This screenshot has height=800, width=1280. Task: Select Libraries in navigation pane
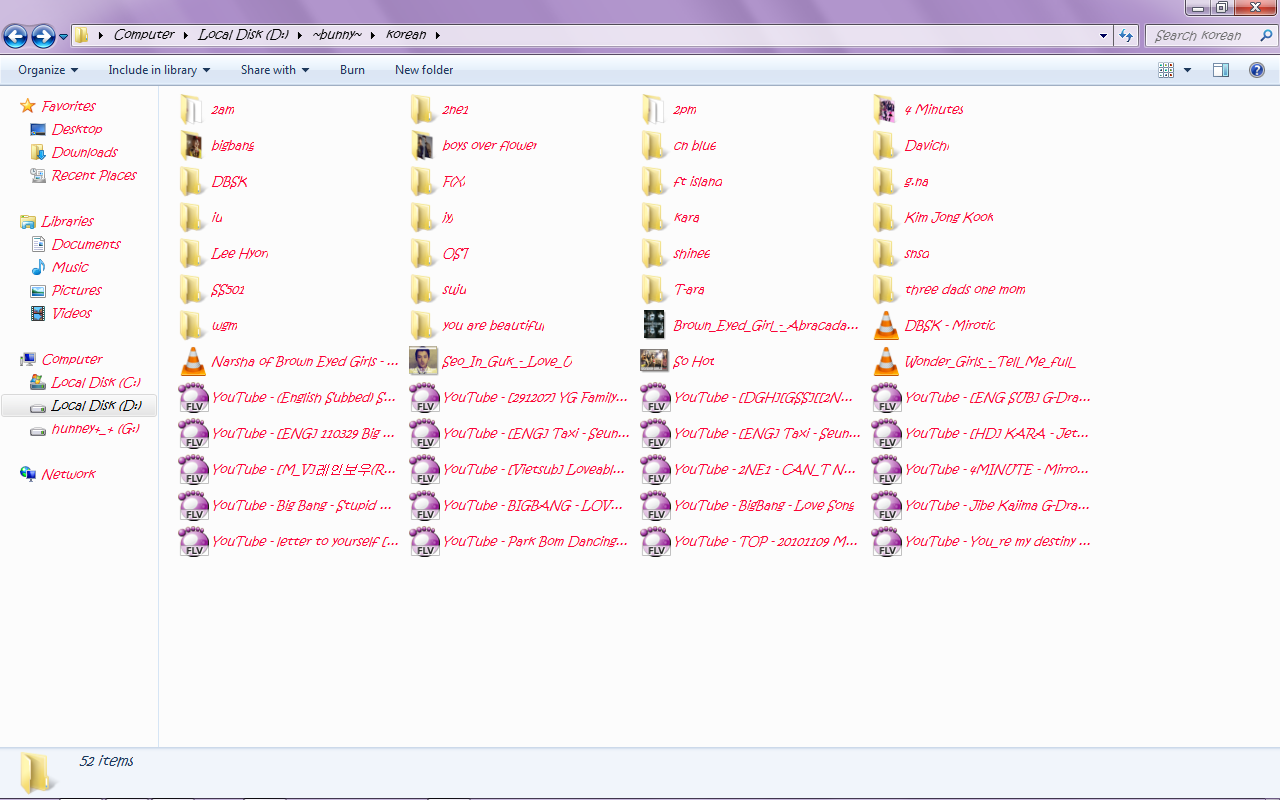(68, 221)
